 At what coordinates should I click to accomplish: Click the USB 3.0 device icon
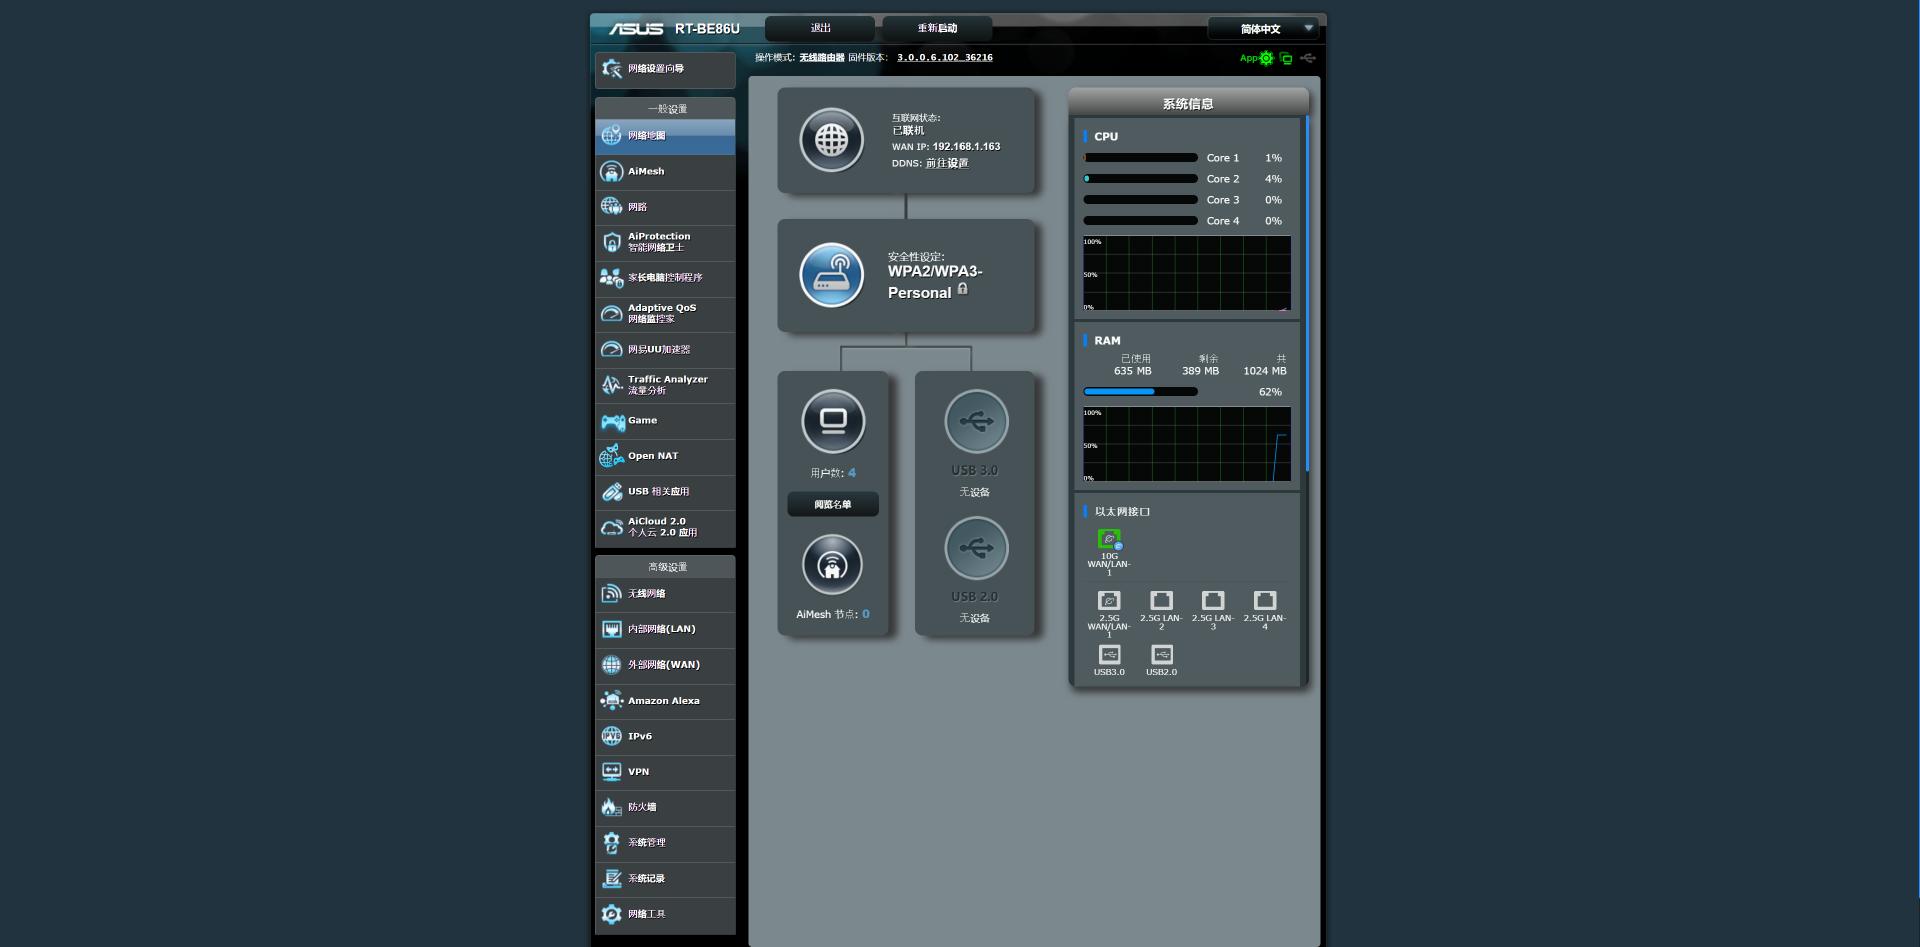coord(976,421)
